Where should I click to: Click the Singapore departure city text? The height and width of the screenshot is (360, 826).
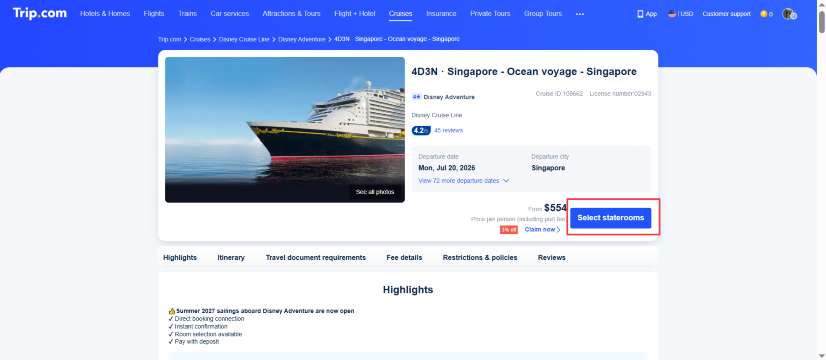pyautogui.click(x=548, y=168)
